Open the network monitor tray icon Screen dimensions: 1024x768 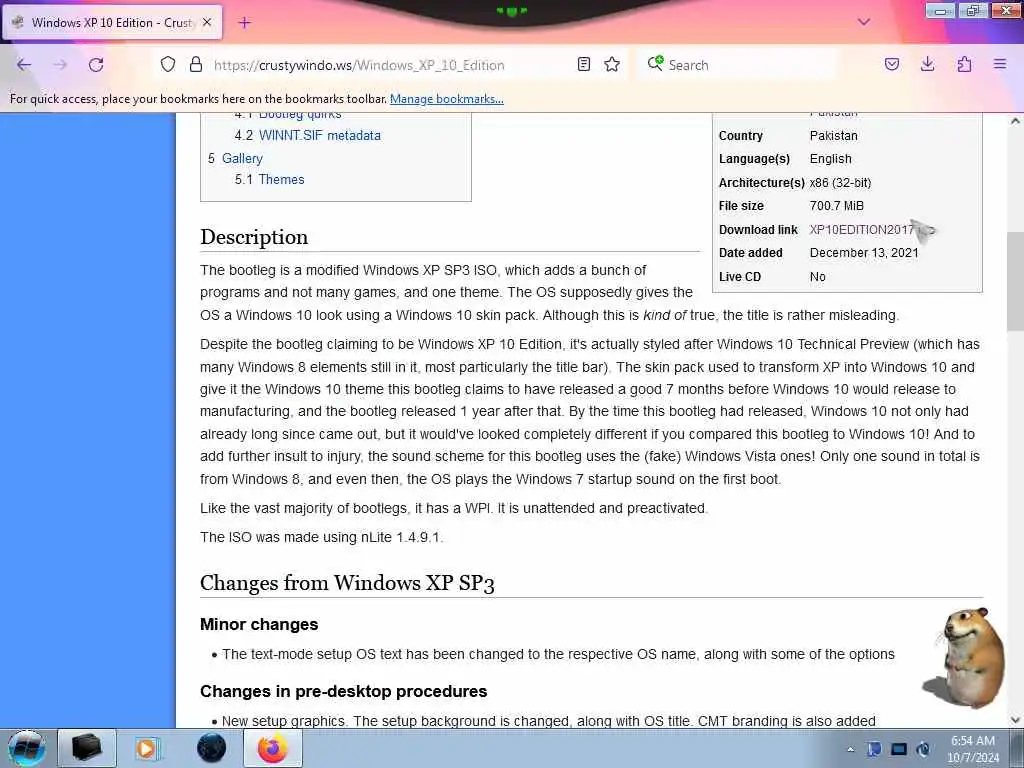click(x=899, y=749)
